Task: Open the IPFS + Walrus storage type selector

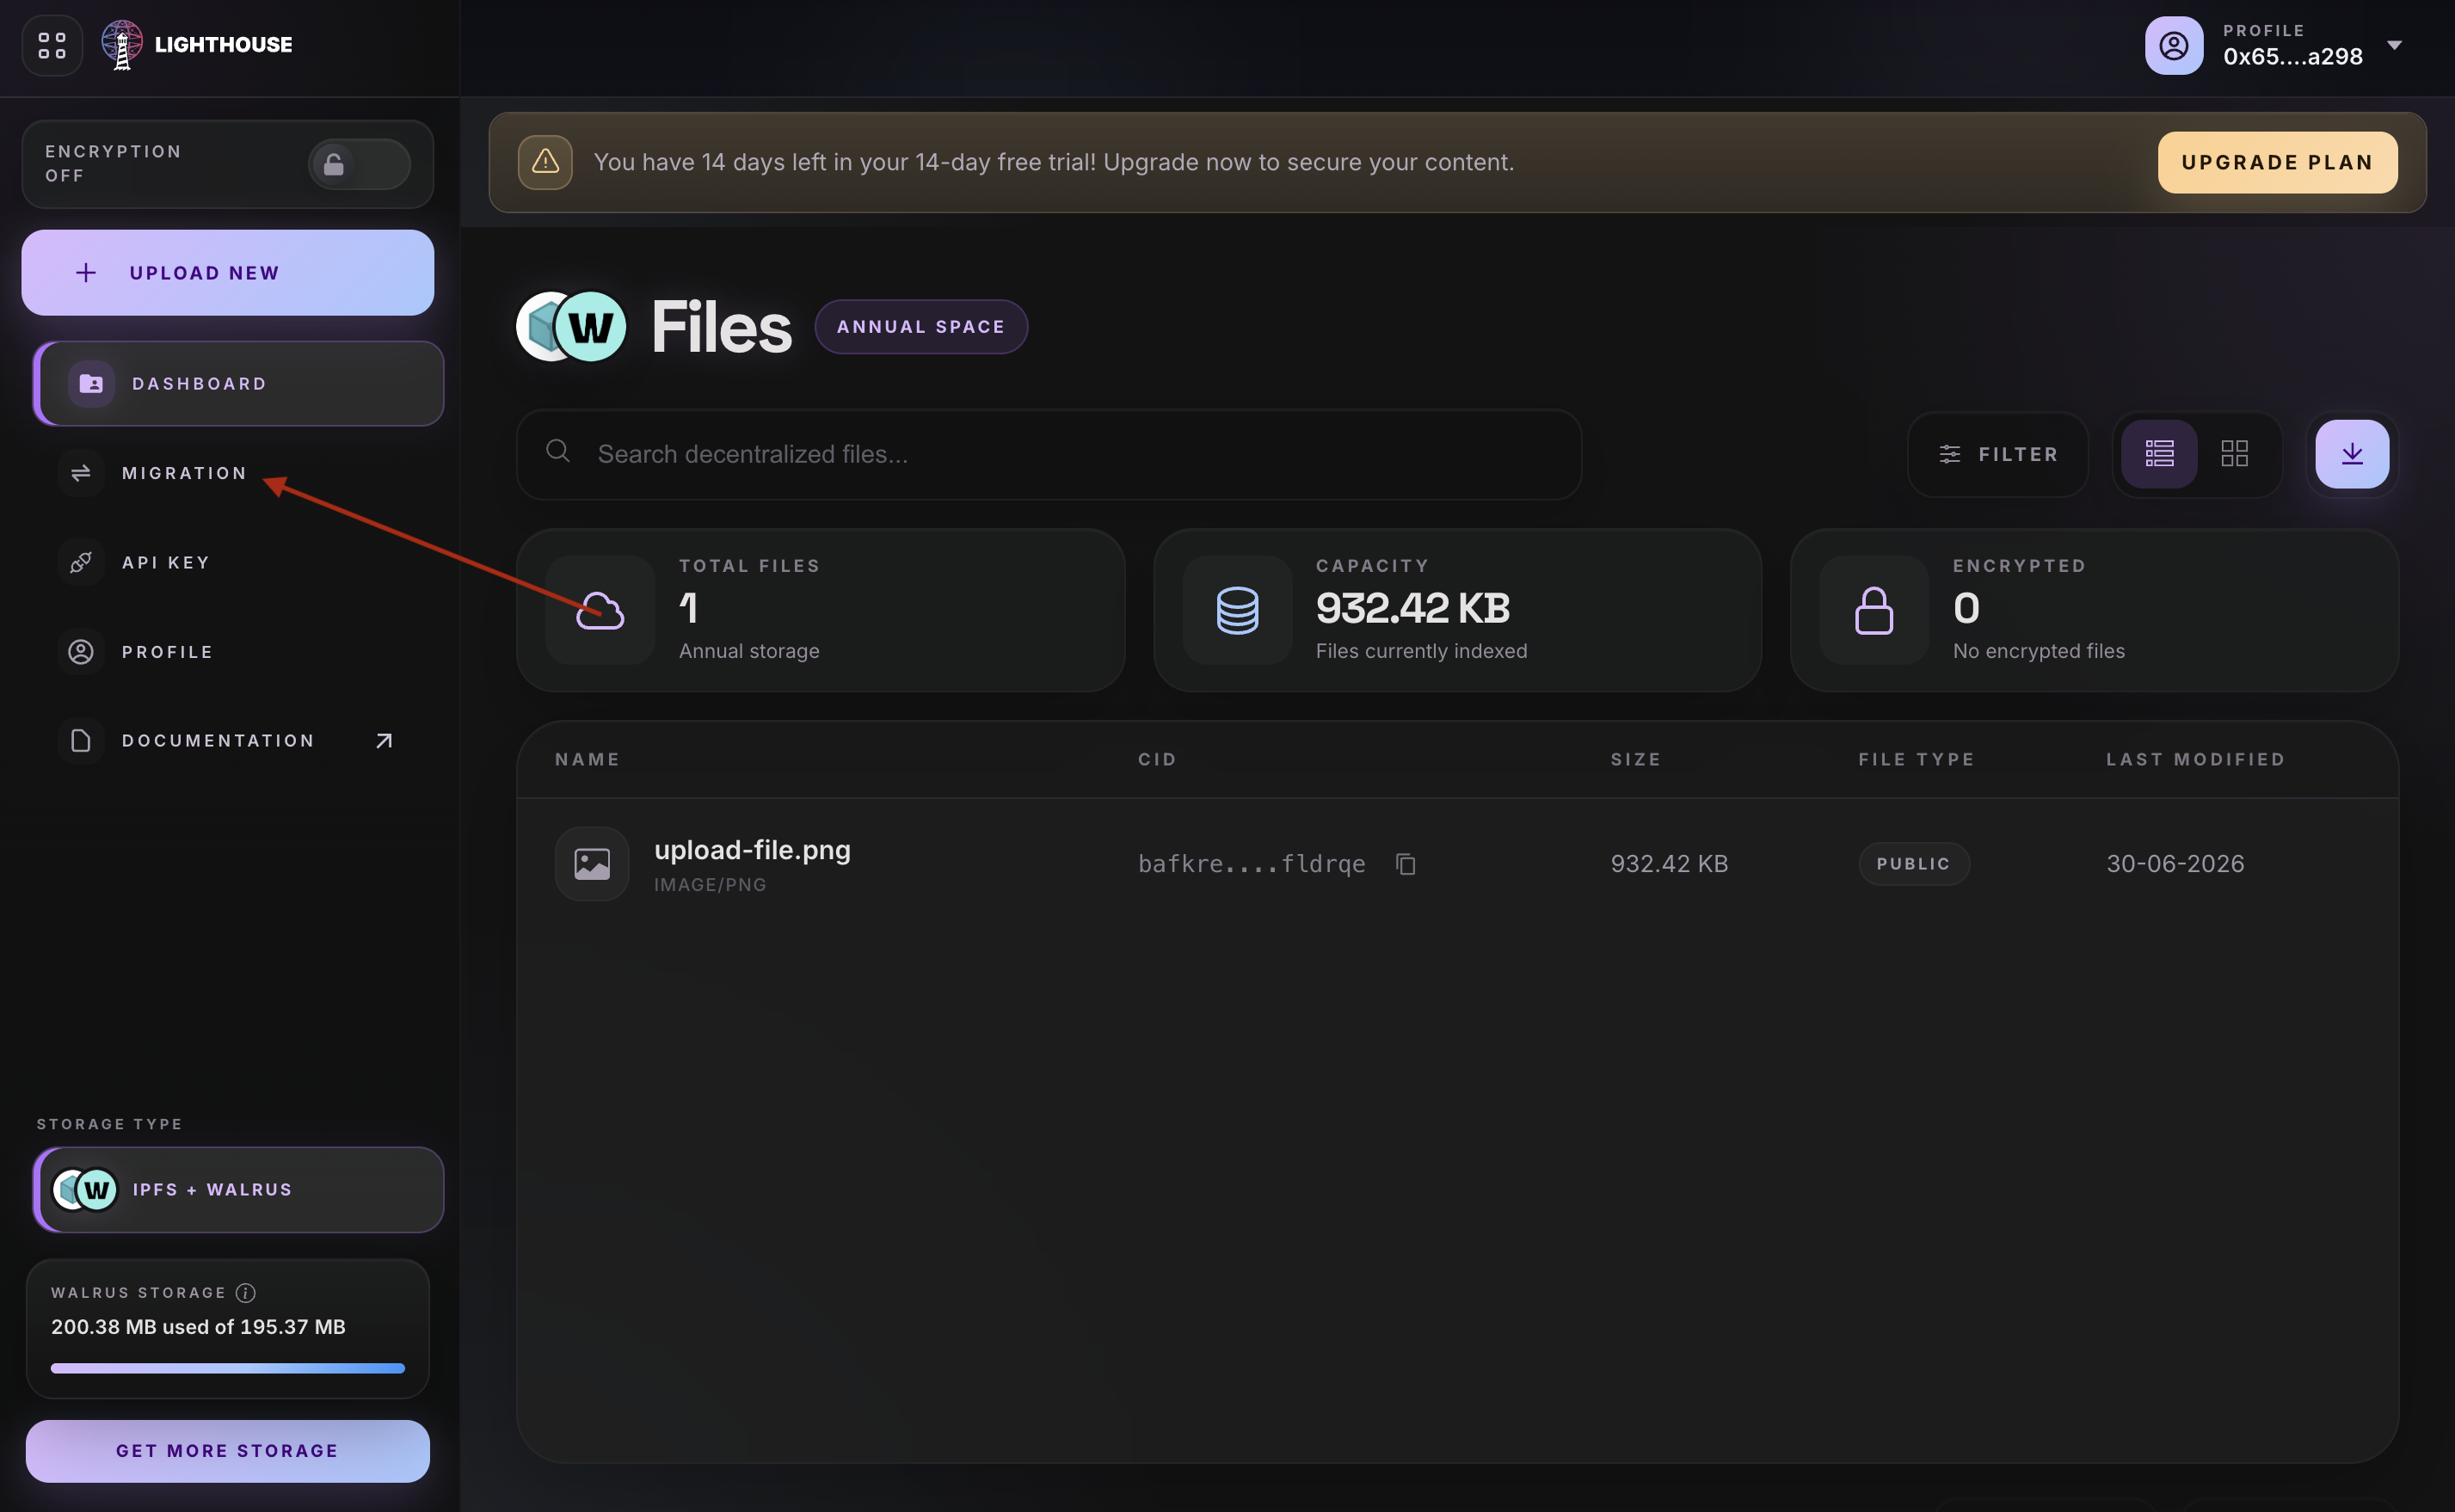Action: coord(239,1189)
